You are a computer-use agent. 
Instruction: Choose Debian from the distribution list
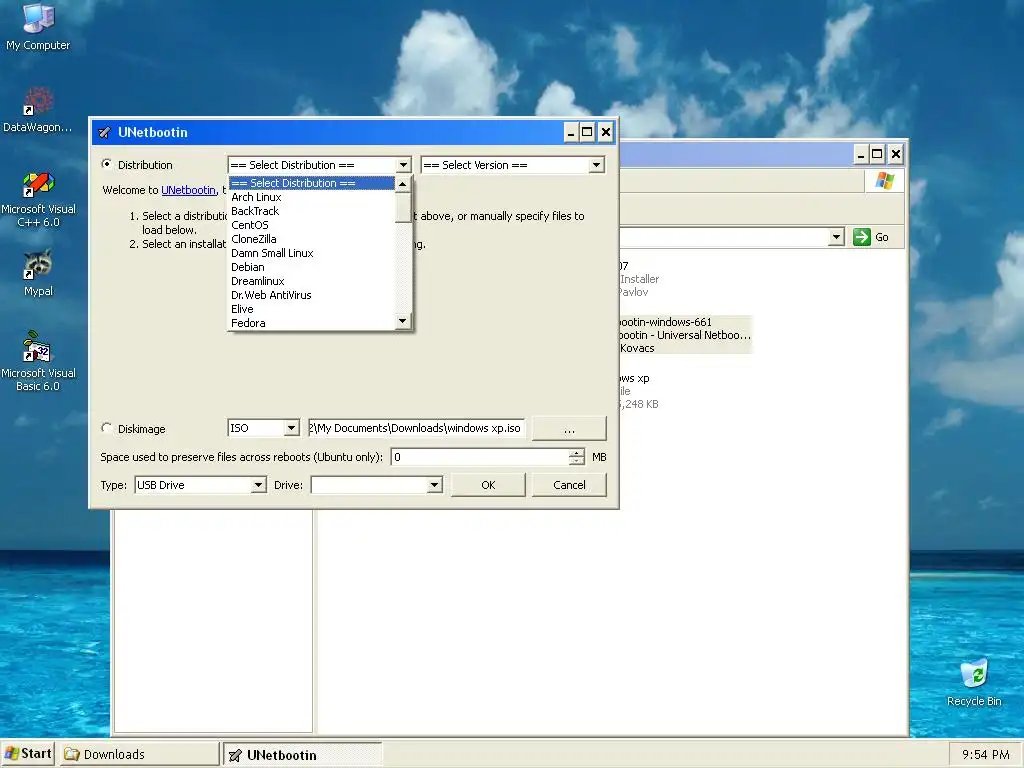(312, 267)
